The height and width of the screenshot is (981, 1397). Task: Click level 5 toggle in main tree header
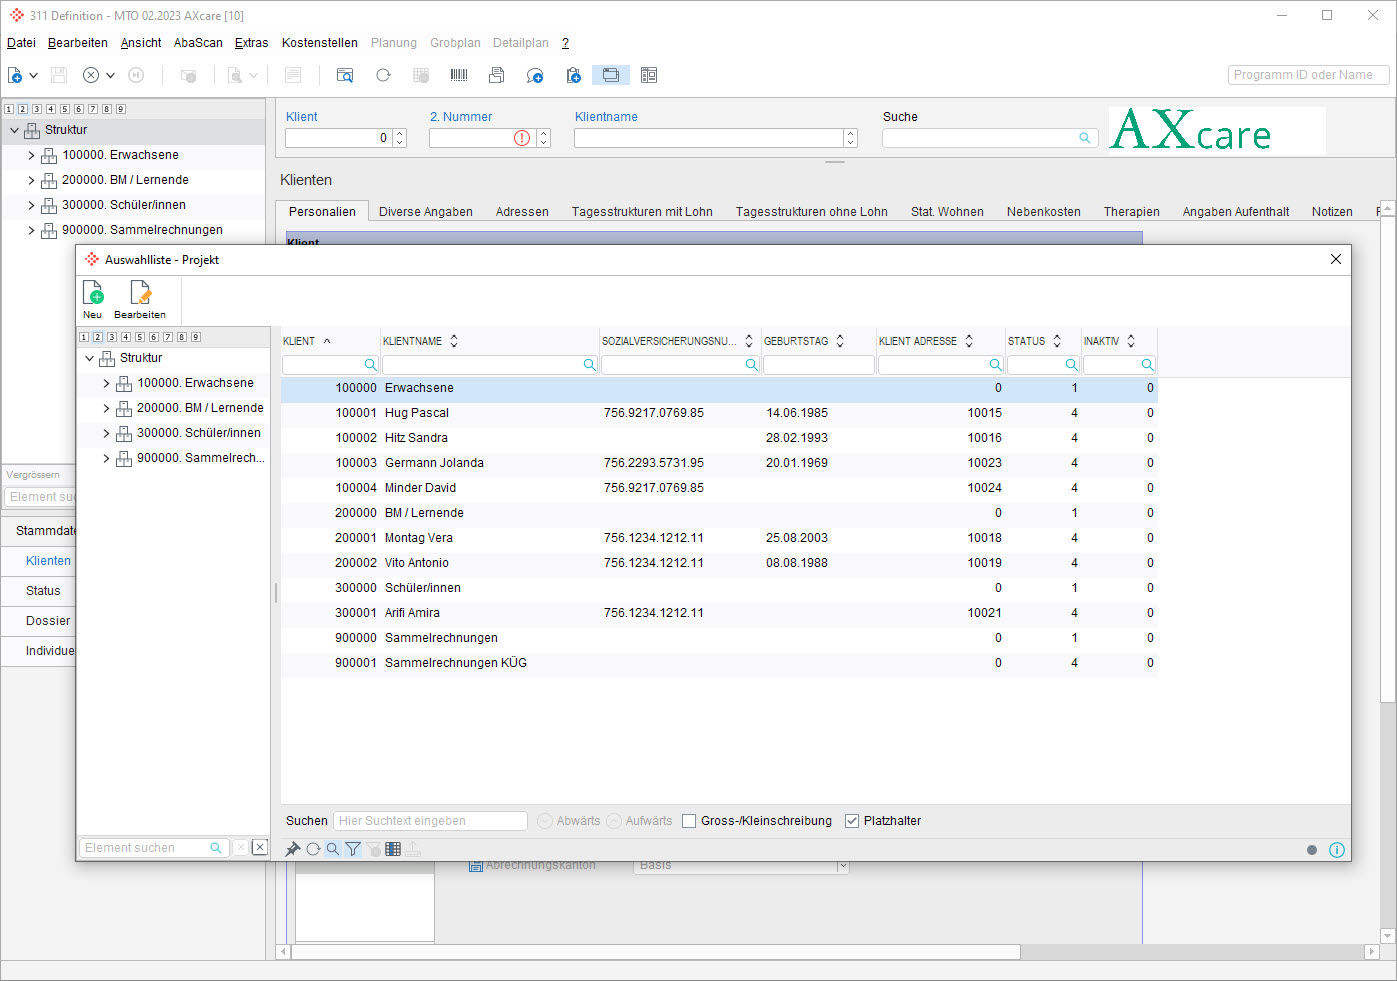point(65,109)
